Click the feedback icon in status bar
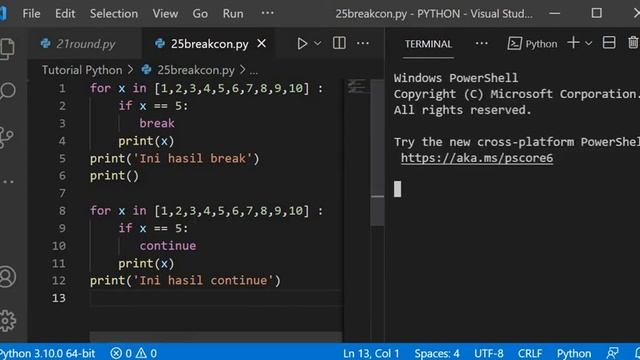 point(612,353)
